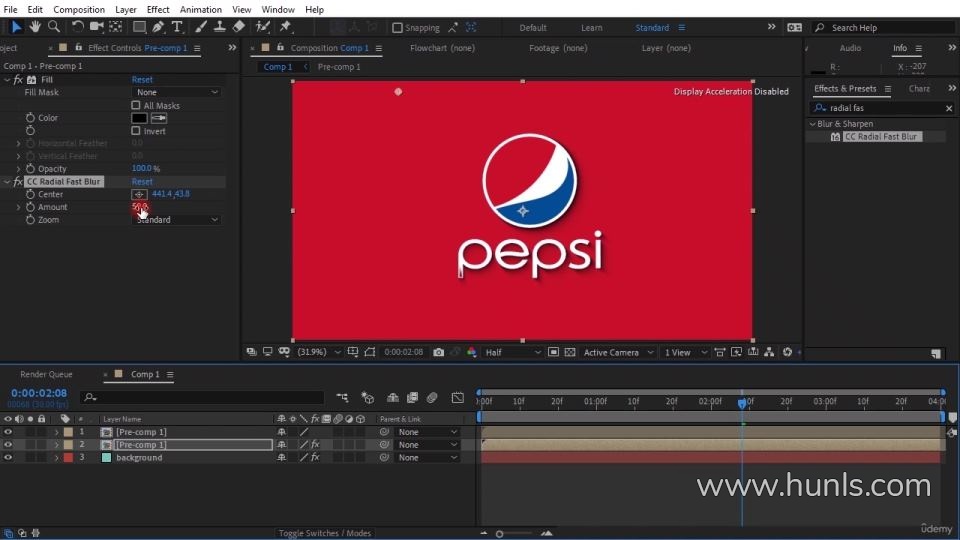
Task: Check the All Masks checkbox
Action: [x=137, y=105]
